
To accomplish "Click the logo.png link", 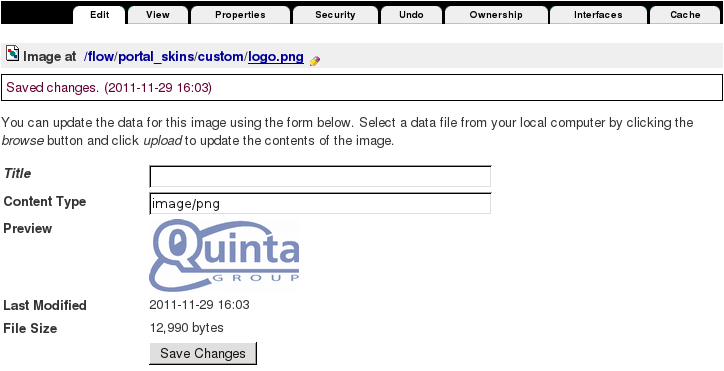I will click(276, 57).
